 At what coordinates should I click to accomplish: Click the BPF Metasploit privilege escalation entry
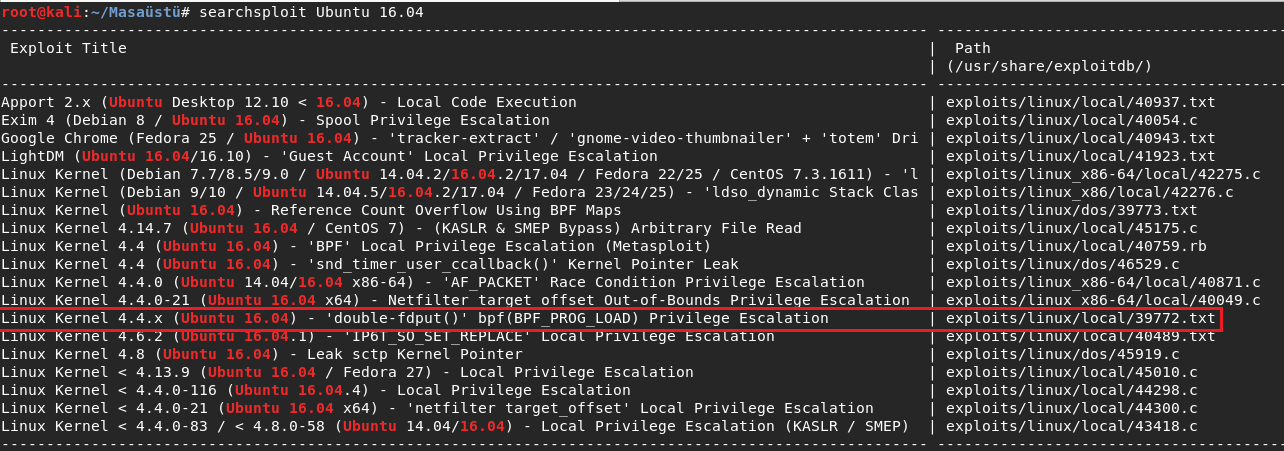pyautogui.click(x=356, y=246)
